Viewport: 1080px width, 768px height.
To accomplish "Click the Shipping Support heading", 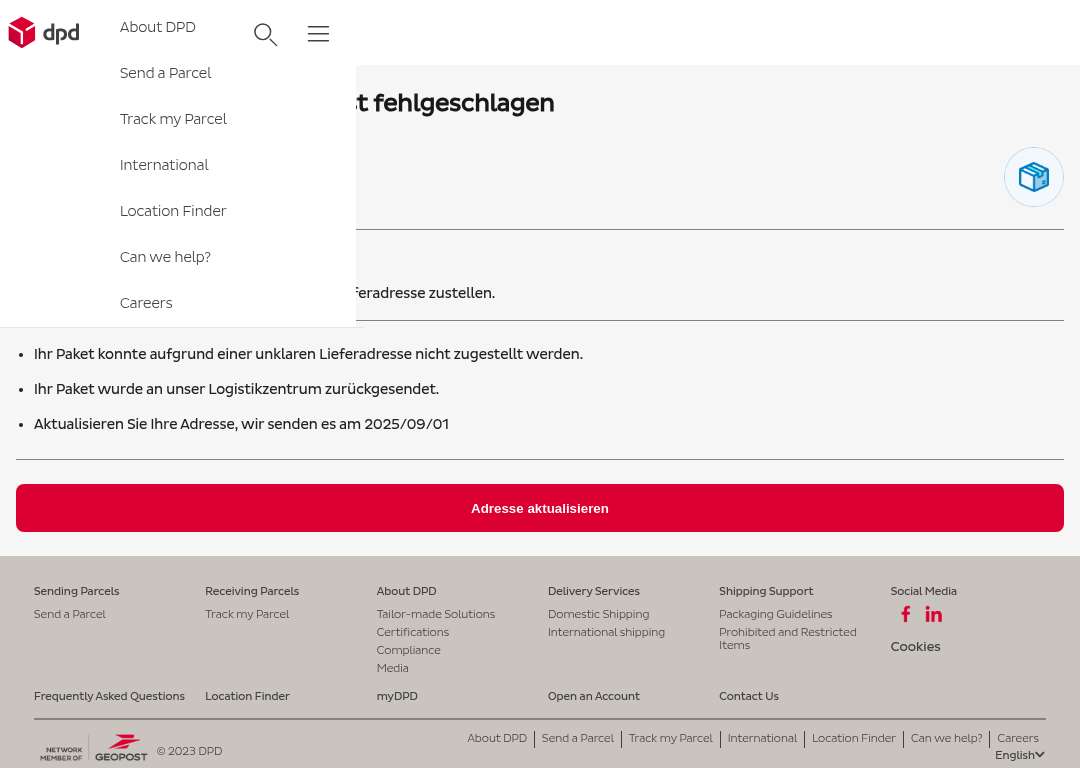I will coord(766,591).
